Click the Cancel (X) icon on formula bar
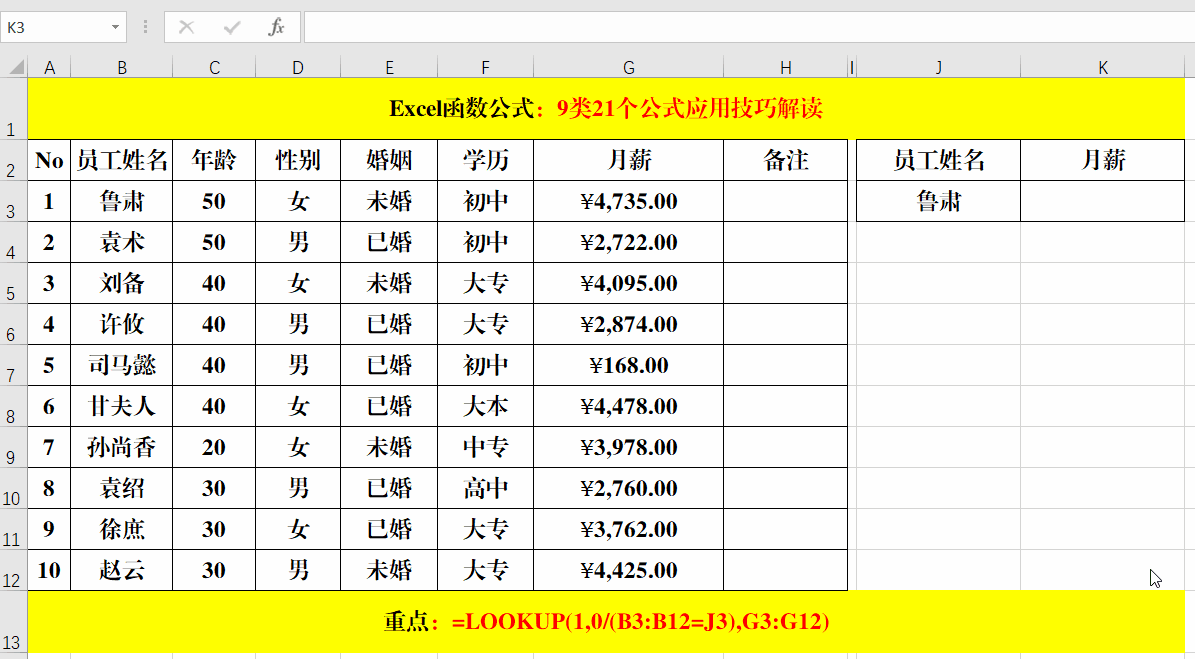The width and height of the screenshot is (1195, 659). pyautogui.click(x=185, y=27)
